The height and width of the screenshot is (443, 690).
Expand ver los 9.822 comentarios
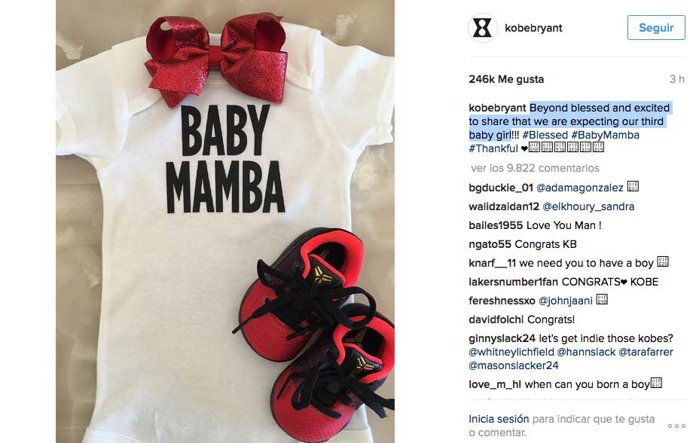pos(535,168)
